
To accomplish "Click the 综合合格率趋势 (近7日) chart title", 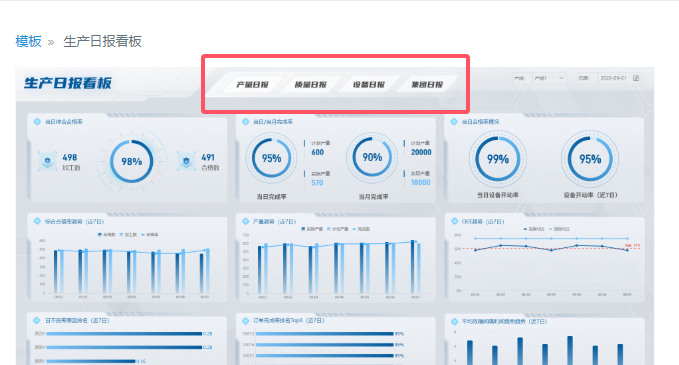I will tap(74, 222).
